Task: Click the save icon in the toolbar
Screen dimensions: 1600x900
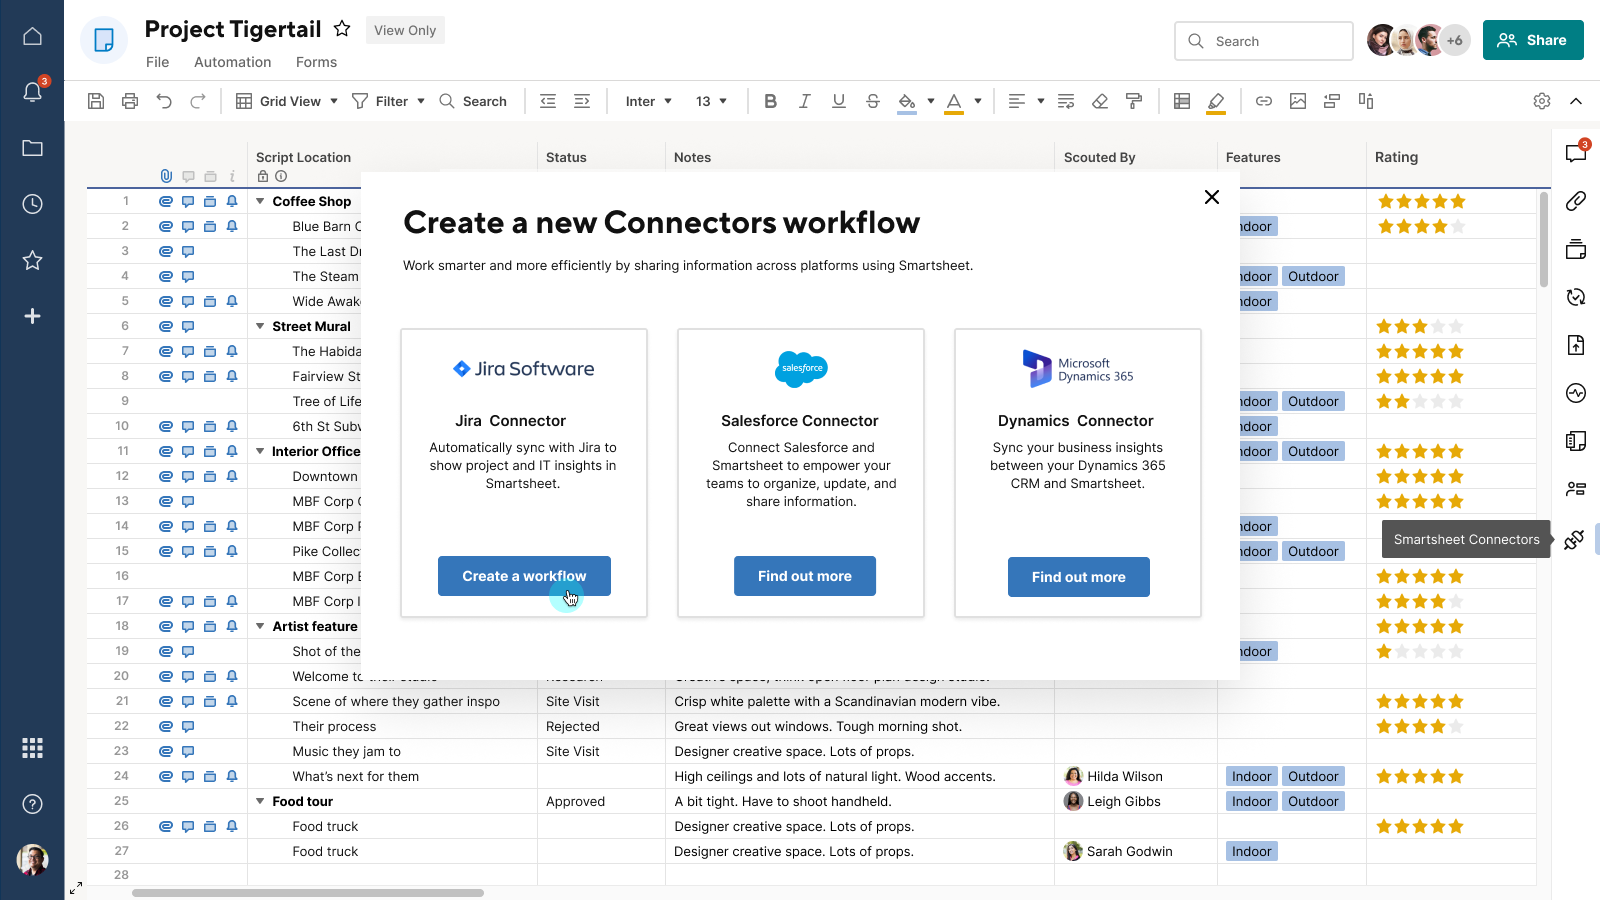Action: 95,101
